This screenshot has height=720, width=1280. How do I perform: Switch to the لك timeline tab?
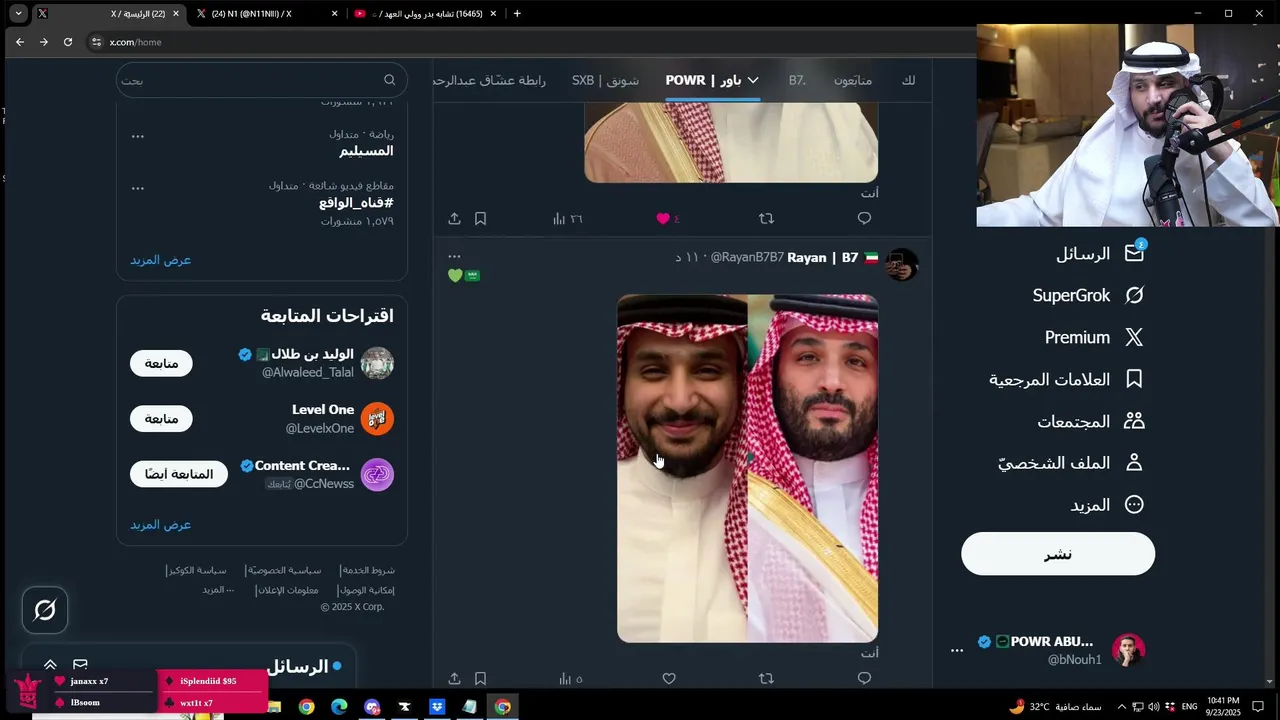point(908,80)
